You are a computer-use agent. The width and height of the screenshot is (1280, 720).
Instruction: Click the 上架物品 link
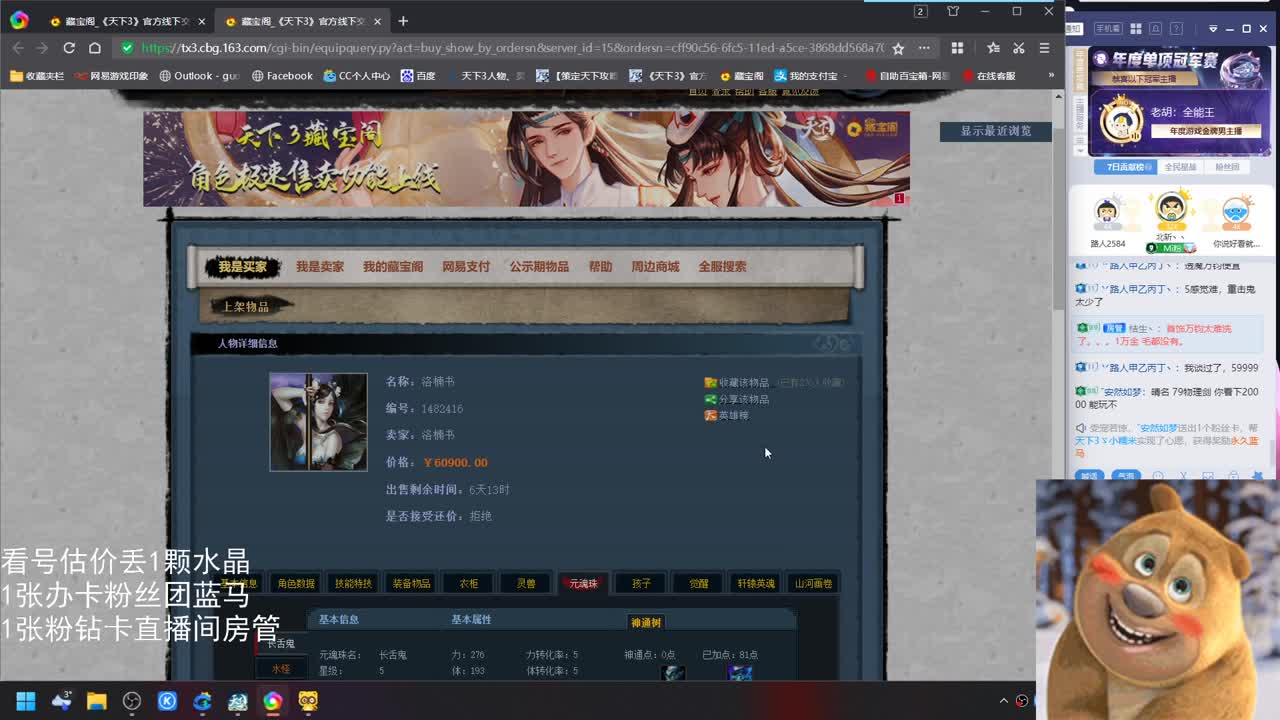[250, 305]
